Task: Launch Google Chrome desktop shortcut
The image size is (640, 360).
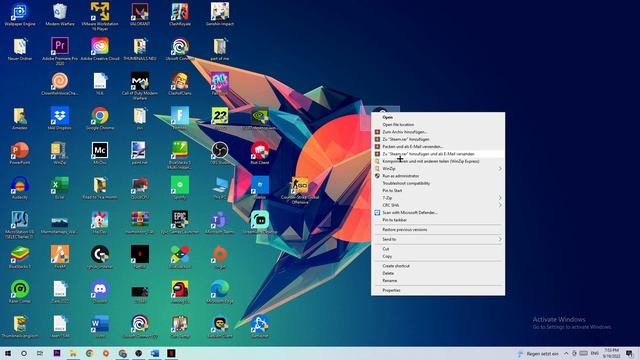Action: click(x=100, y=118)
